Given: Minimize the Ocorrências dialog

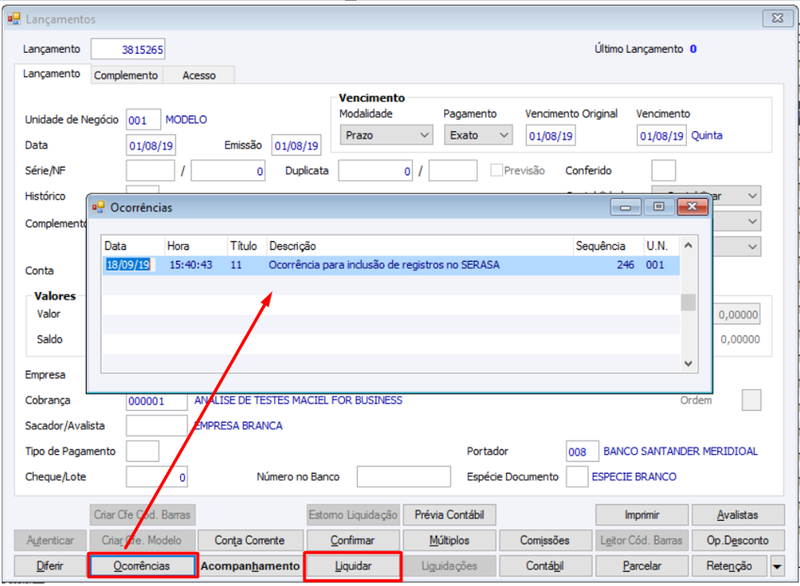Looking at the screenshot, I should [626, 207].
